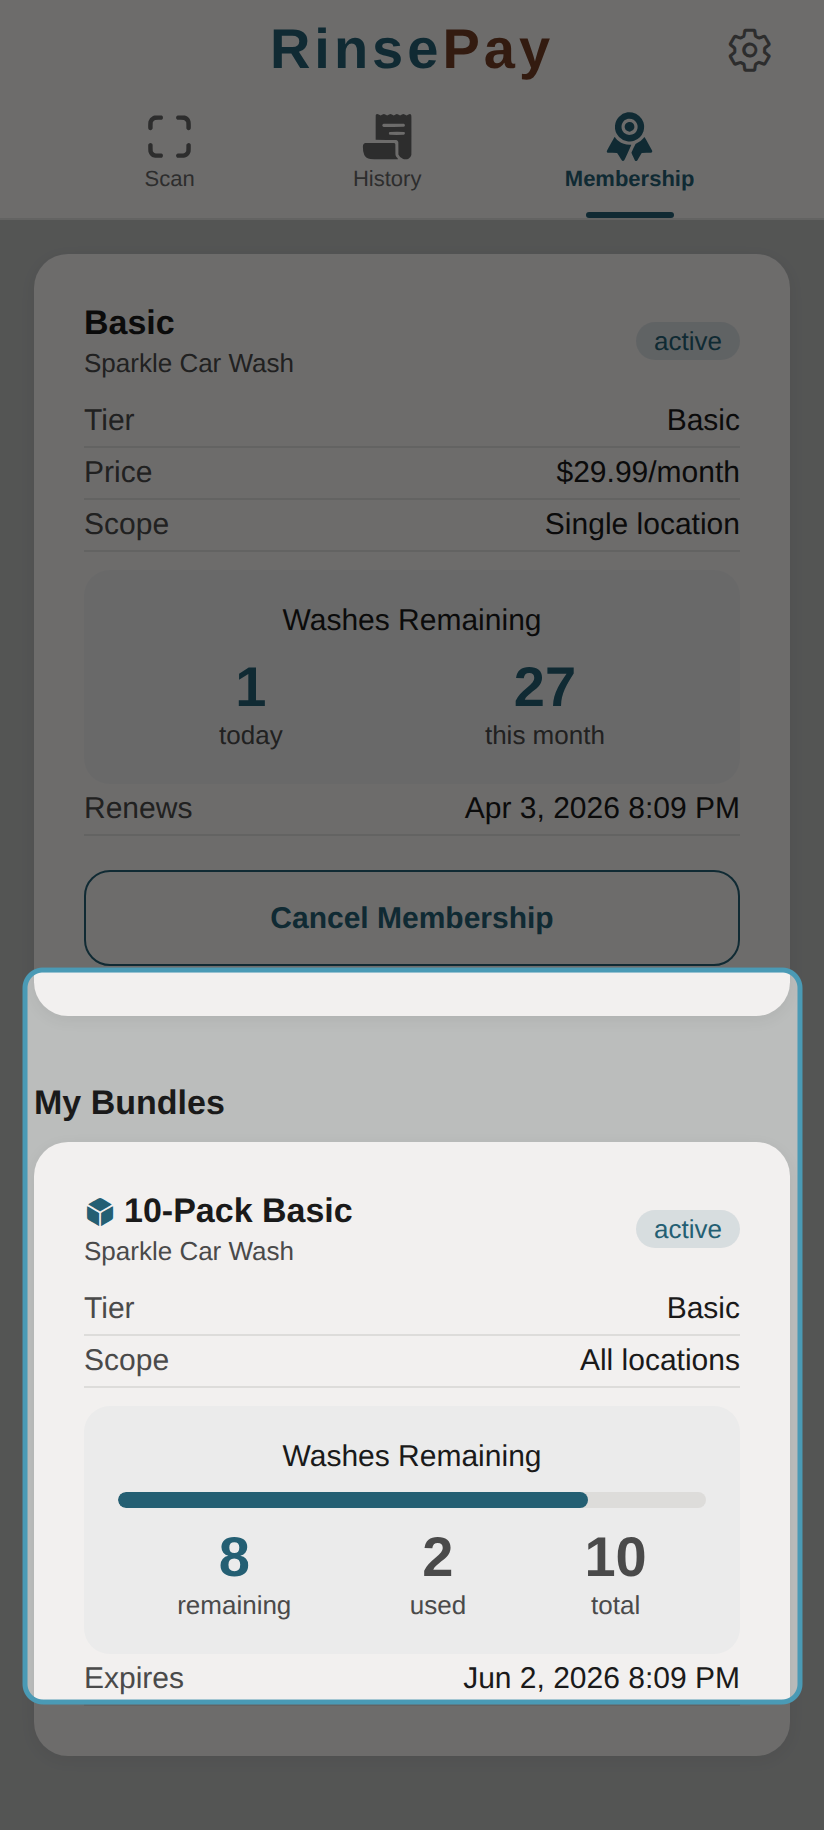Click the active badge on 10-Pack Basic
The width and height of the screenshot is (824, 1830).
coord(688,1229)
